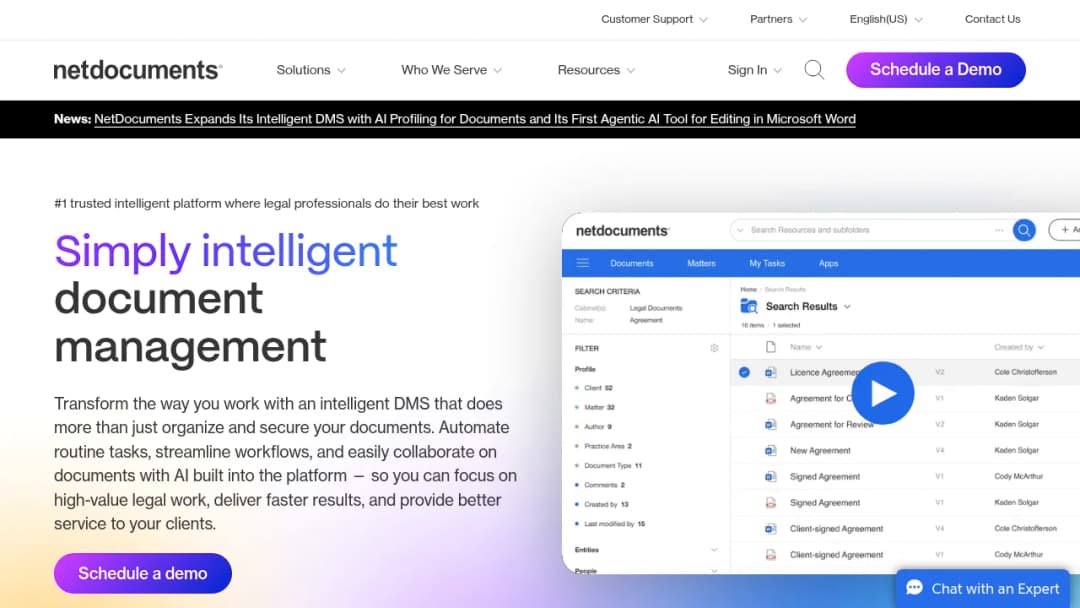This screenshot has width=1080, height=608.
Task: Click the Search Results folder icon
Action: point(749,306)
